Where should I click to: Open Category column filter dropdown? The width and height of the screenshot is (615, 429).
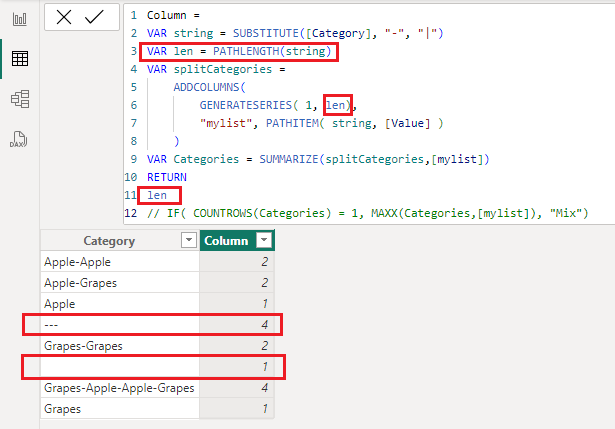(189, 240)
